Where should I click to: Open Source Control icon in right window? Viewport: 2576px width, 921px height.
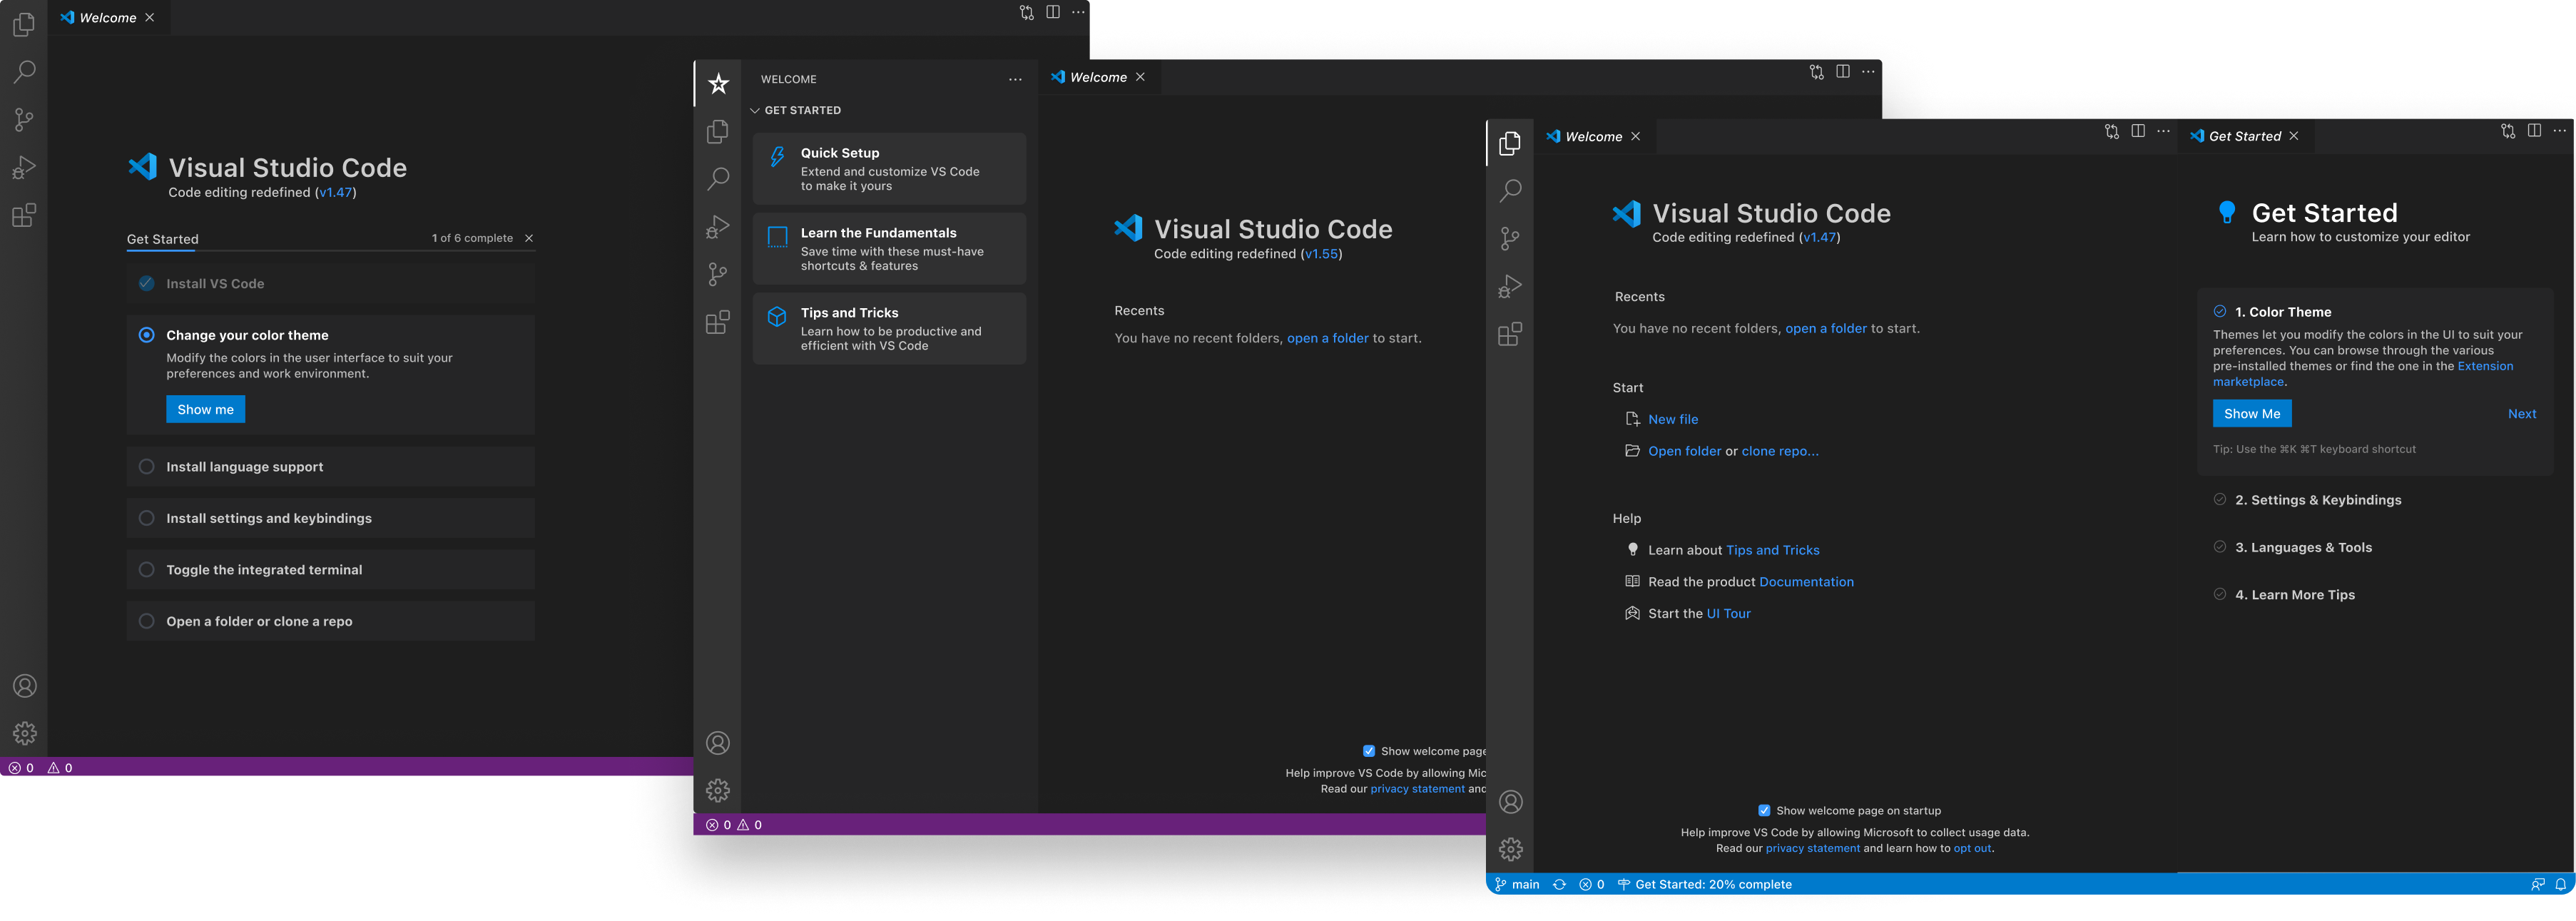tap(1510, 239)
